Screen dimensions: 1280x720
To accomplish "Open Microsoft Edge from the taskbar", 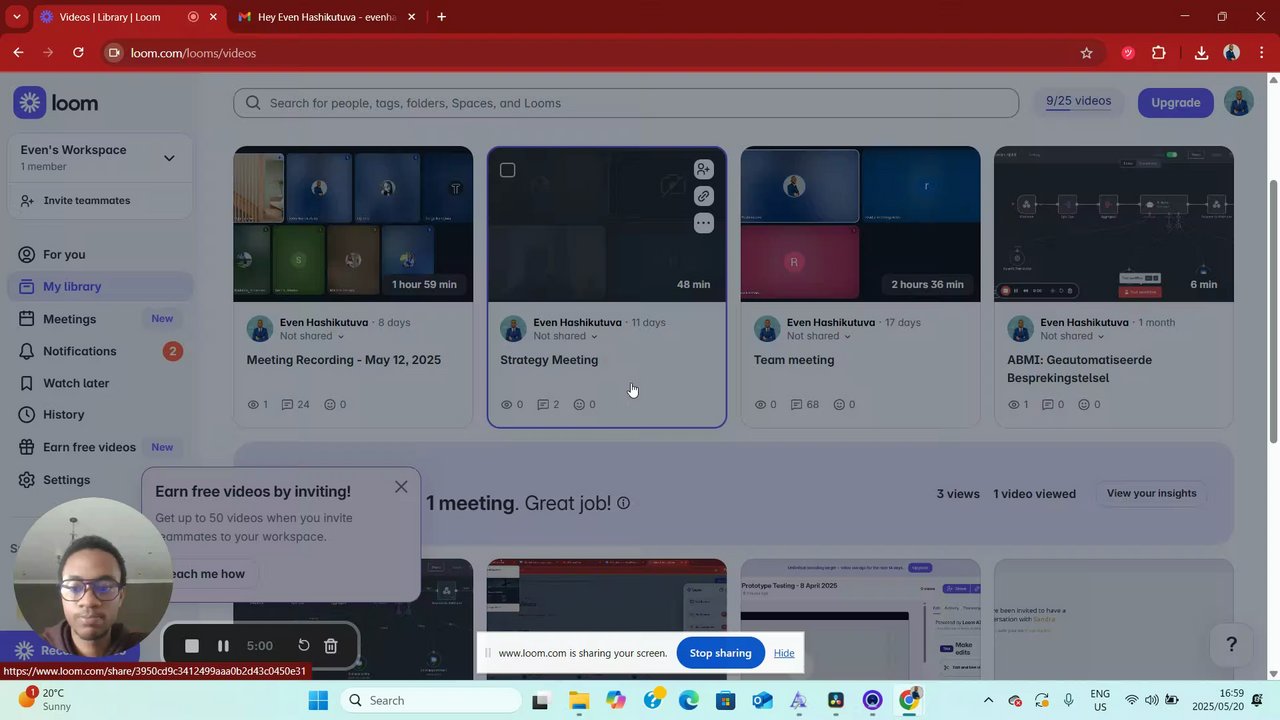I will 689,700.
